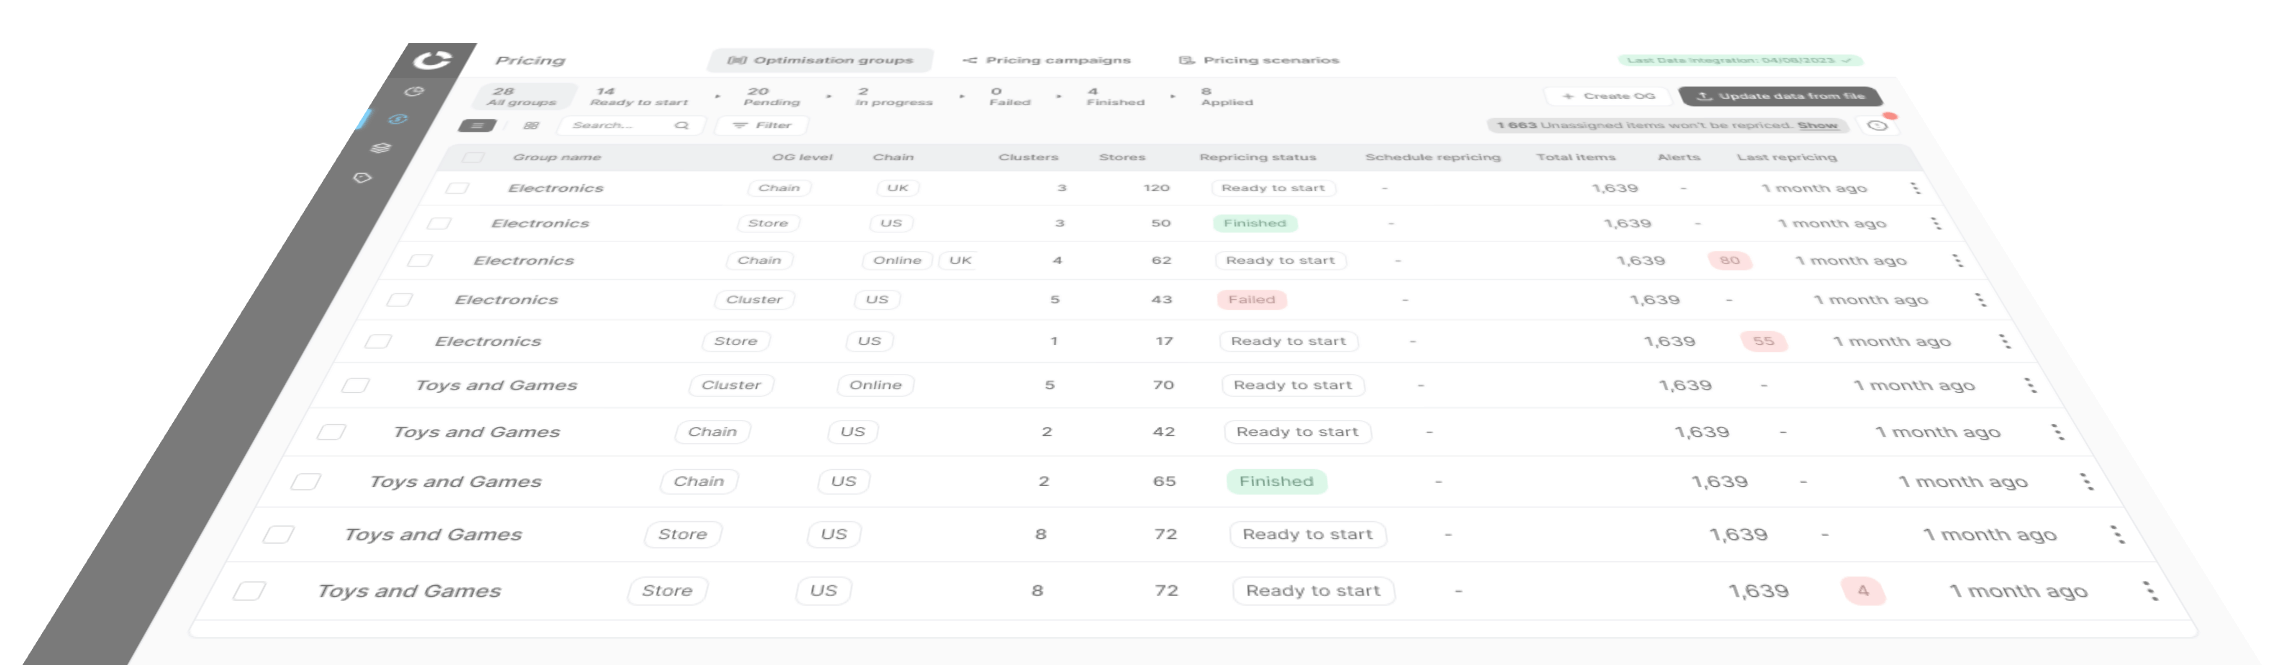Select the Toys and Games Cluster row checkbox
Image resolution: width=2284 pixels, height=665 pixels.
tap(355, 385)
